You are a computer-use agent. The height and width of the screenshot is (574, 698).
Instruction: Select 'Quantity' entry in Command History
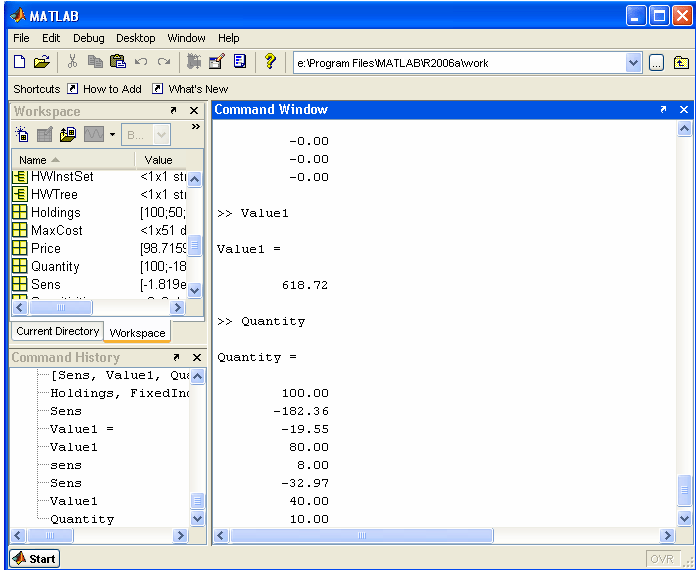[x=82, y=519]
